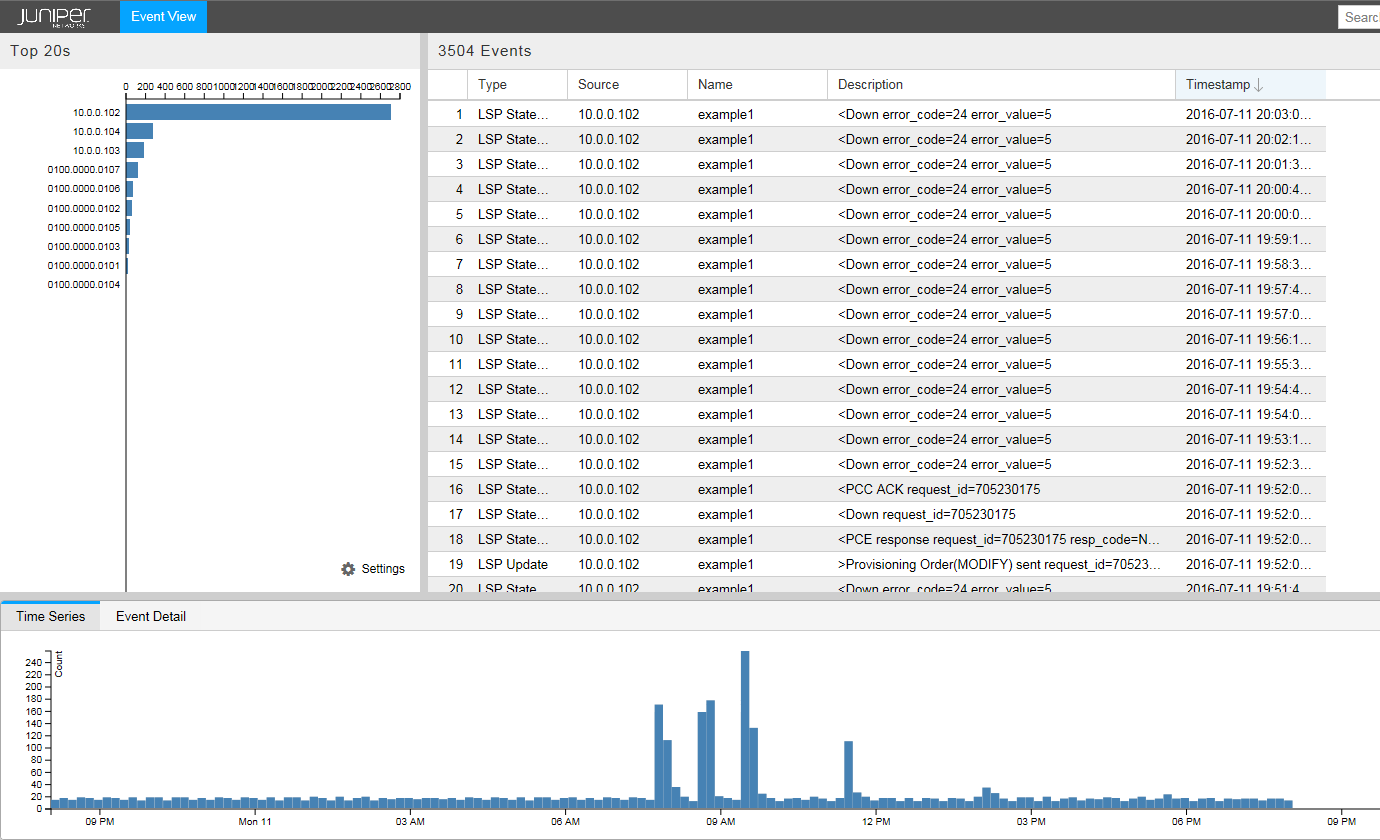Click the Description column header
The width and height of the screenshot is (1380, 840).
click(x=870, y=85)
